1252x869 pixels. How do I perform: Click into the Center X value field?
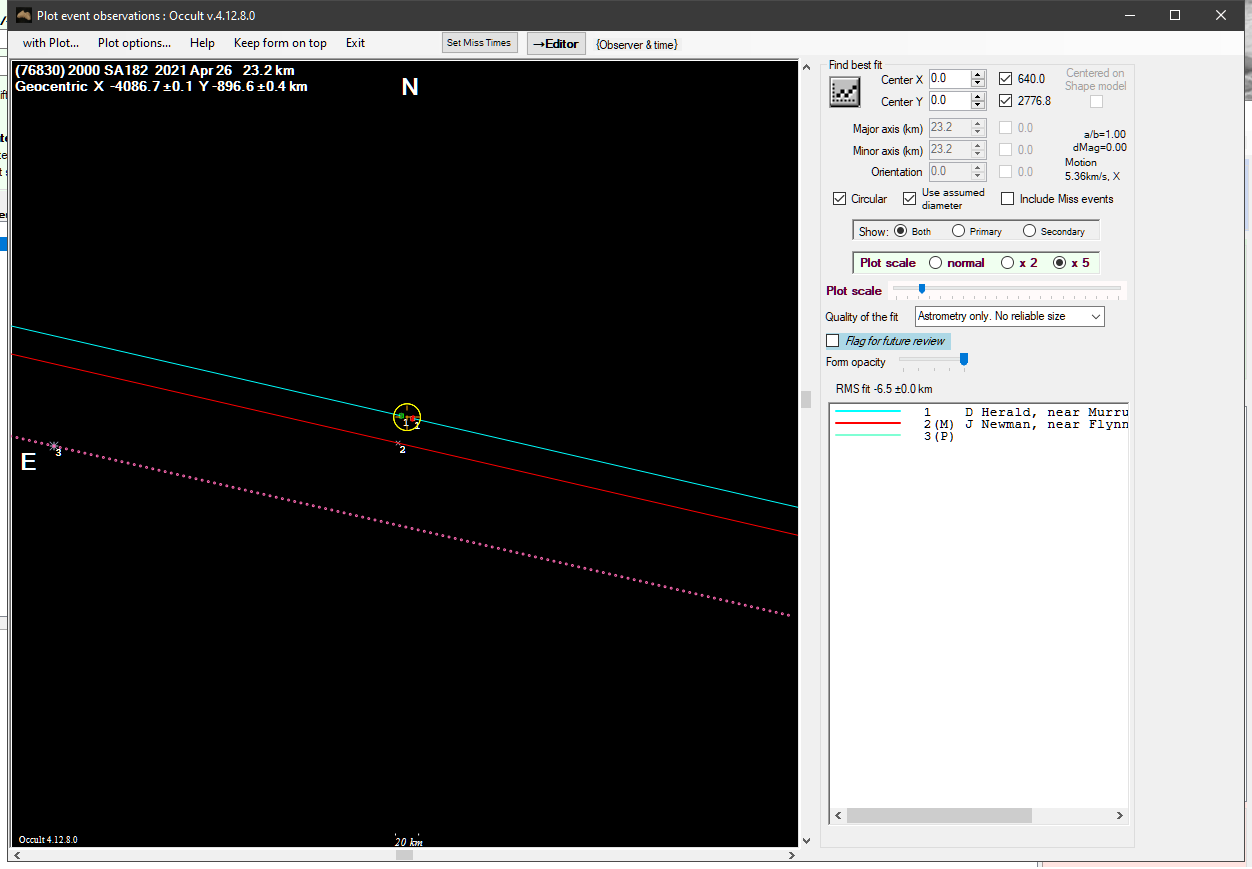(949, 79)
